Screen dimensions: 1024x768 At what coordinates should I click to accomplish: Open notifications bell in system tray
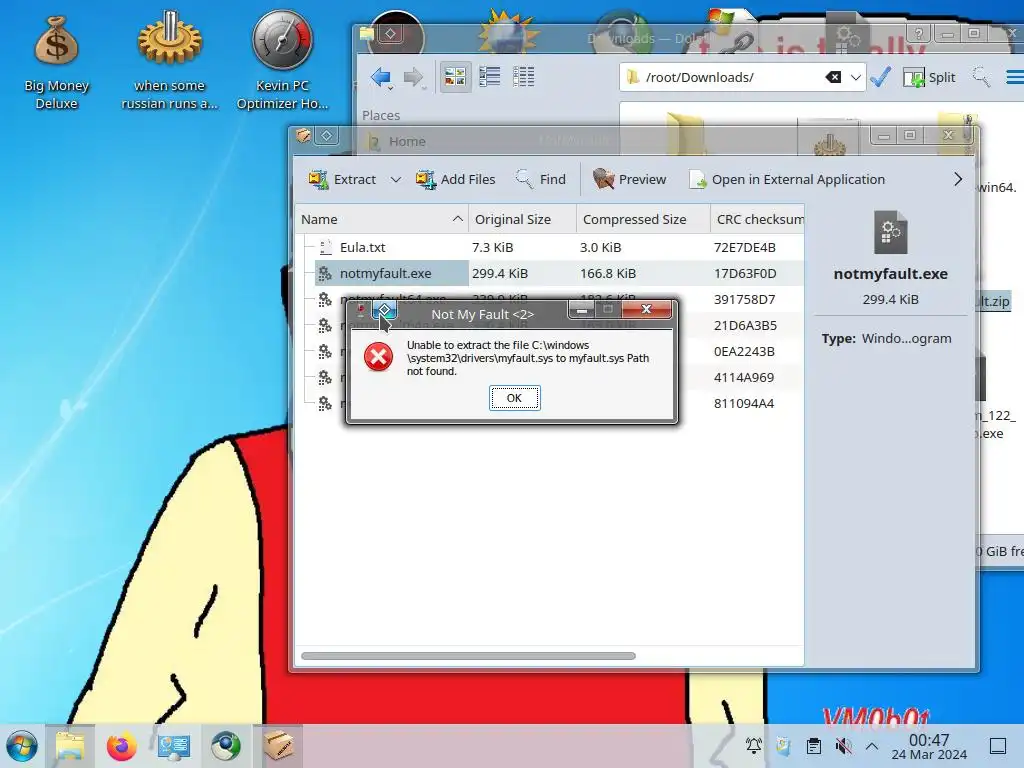pyautogui.click(x=754, y=745)
